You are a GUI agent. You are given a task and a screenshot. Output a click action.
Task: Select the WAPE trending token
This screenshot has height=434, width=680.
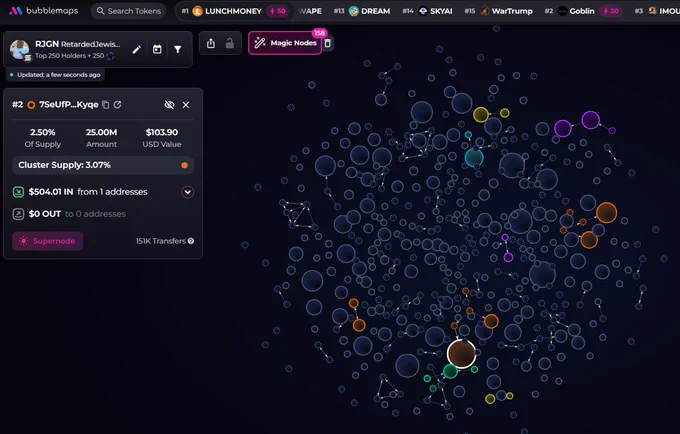tap(310, 11)
